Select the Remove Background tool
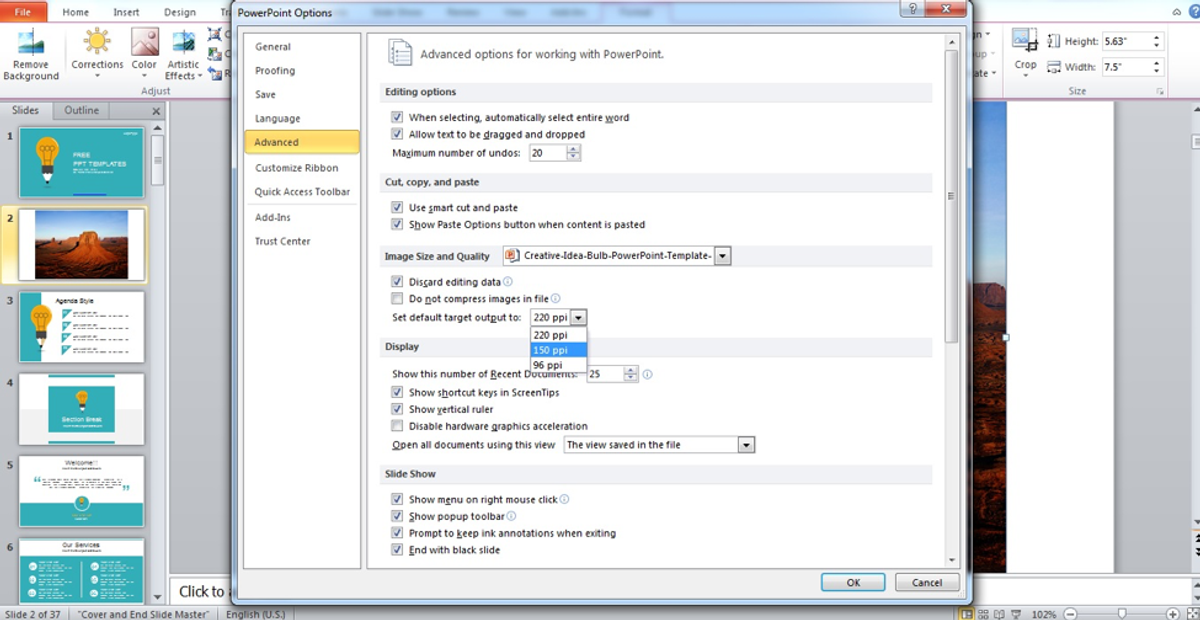 click(31, 50)
